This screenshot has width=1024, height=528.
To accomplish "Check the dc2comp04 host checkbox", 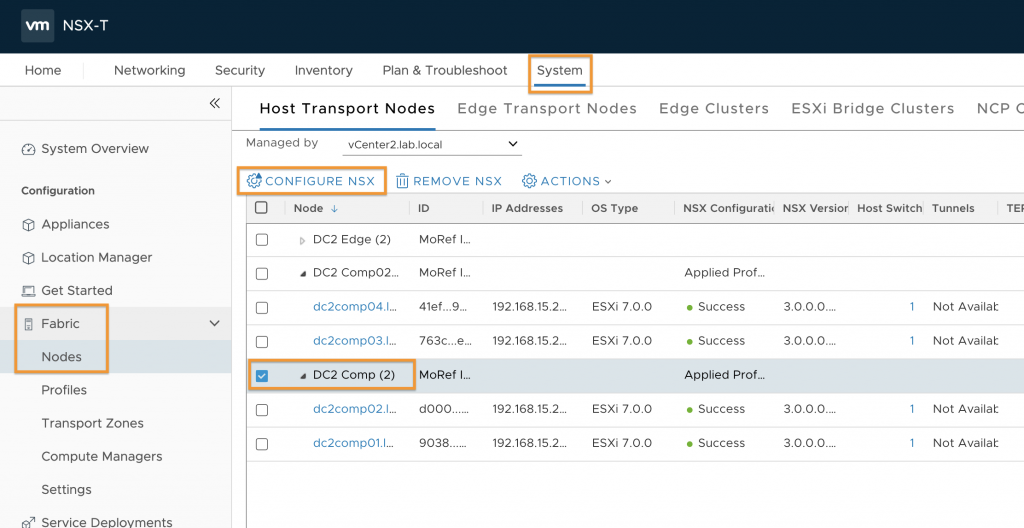I will click(262, 308).
